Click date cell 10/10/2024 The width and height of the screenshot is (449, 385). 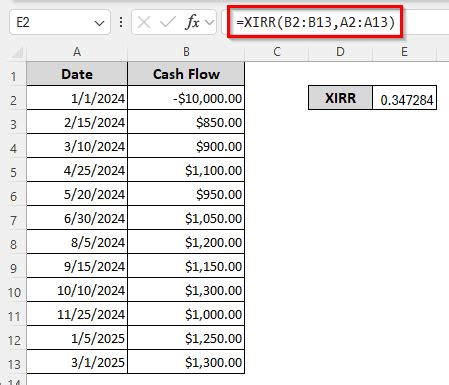click(77, 290)
